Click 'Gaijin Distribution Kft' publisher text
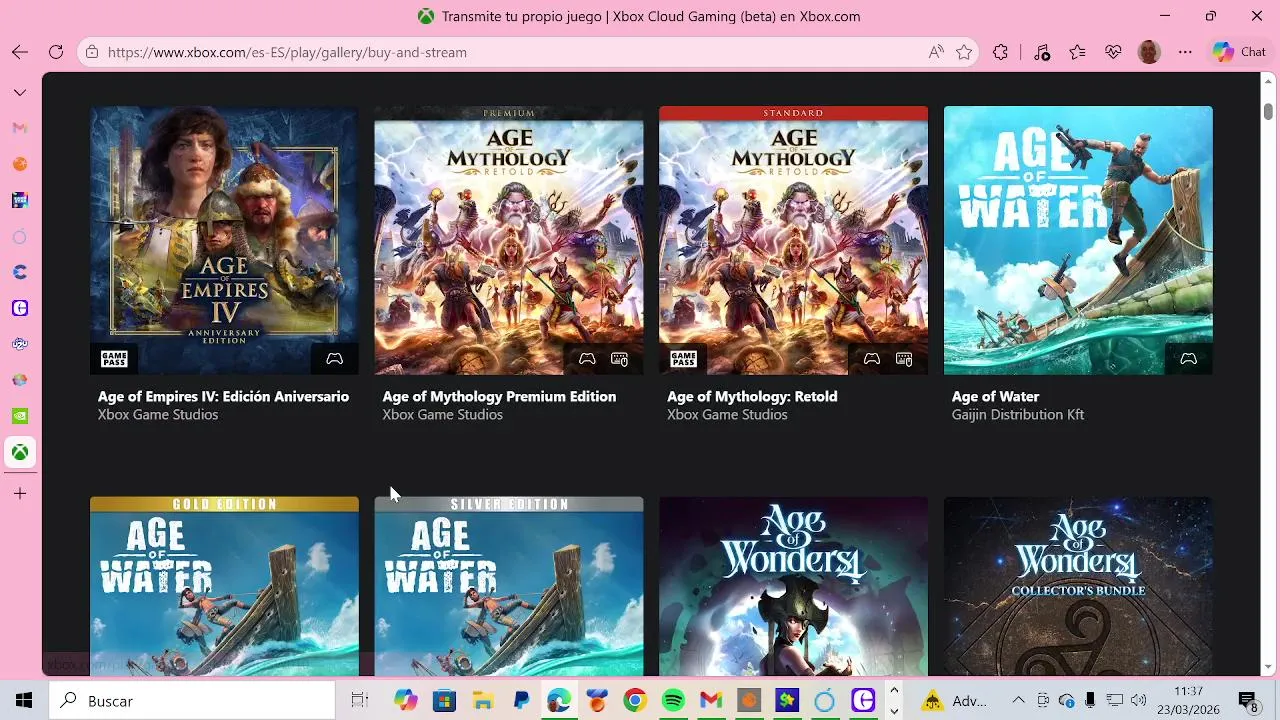Image resolution: width=1280 pixels, height=720 pixels. [x=1018, y=414]
